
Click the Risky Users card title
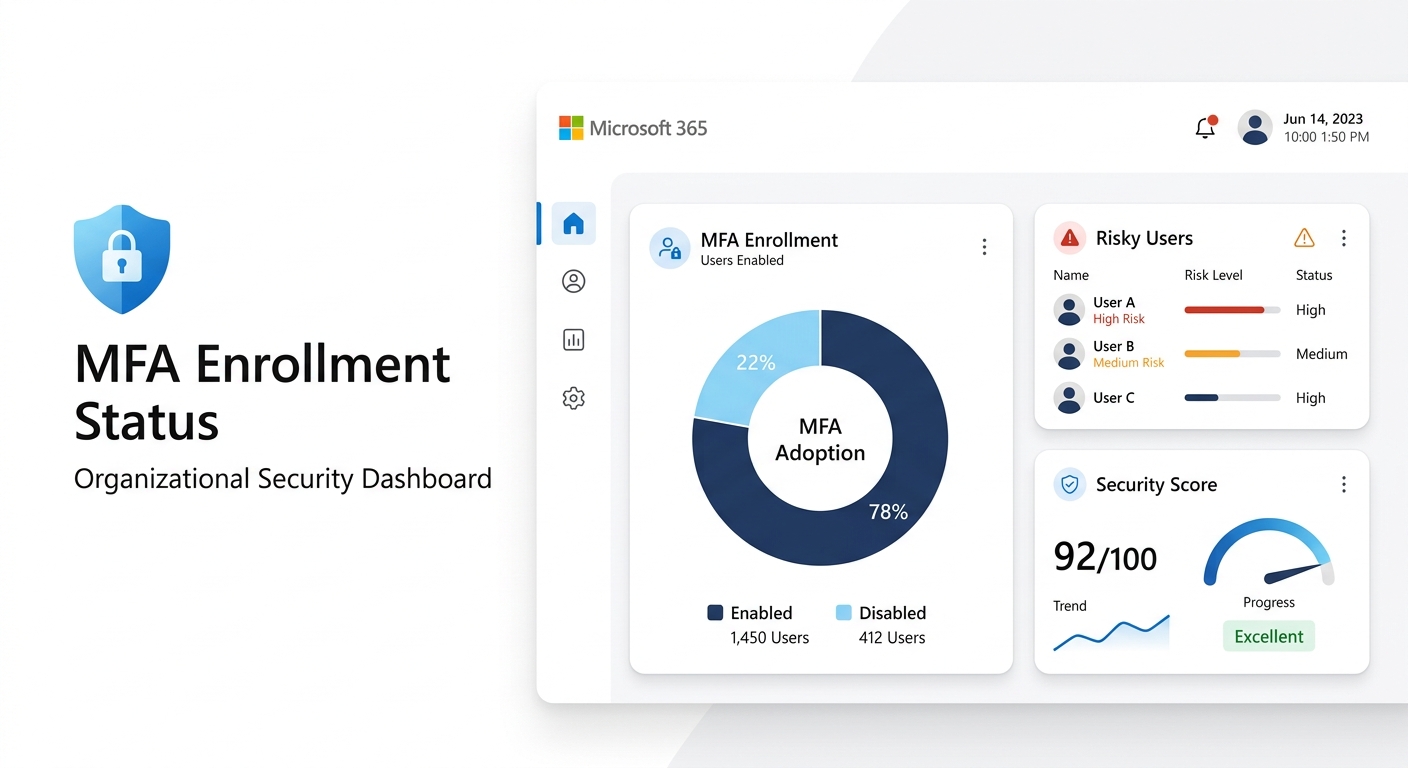1144,238
